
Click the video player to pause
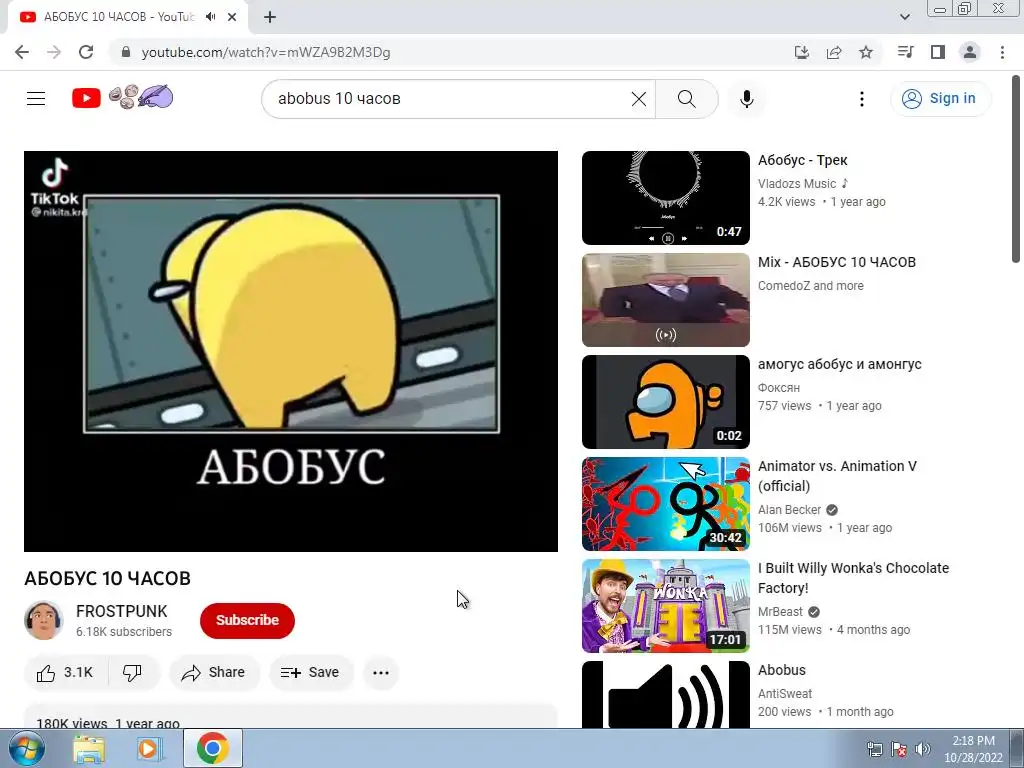[x=291, y=351]
